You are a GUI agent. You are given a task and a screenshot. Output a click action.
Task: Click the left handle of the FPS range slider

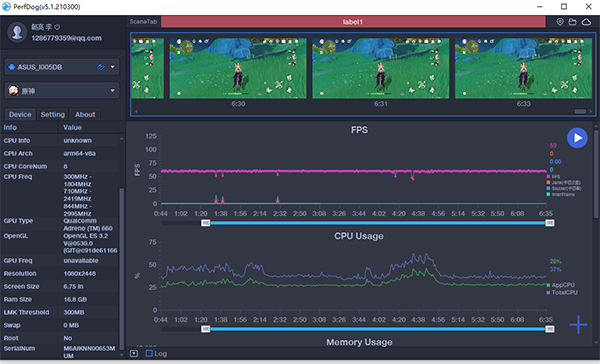click(206, 223)
